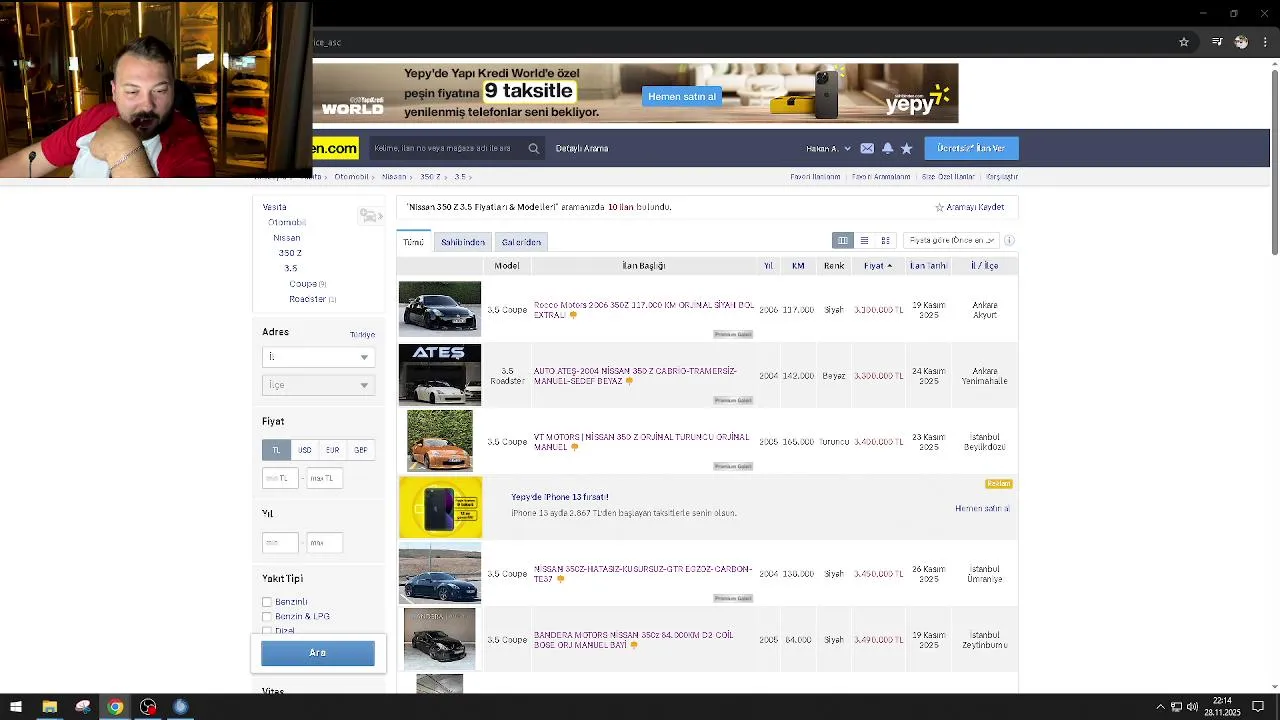Tick the Dizel fuel checkbox
This screenshot has width=1280, height=720.
point(267,631)
